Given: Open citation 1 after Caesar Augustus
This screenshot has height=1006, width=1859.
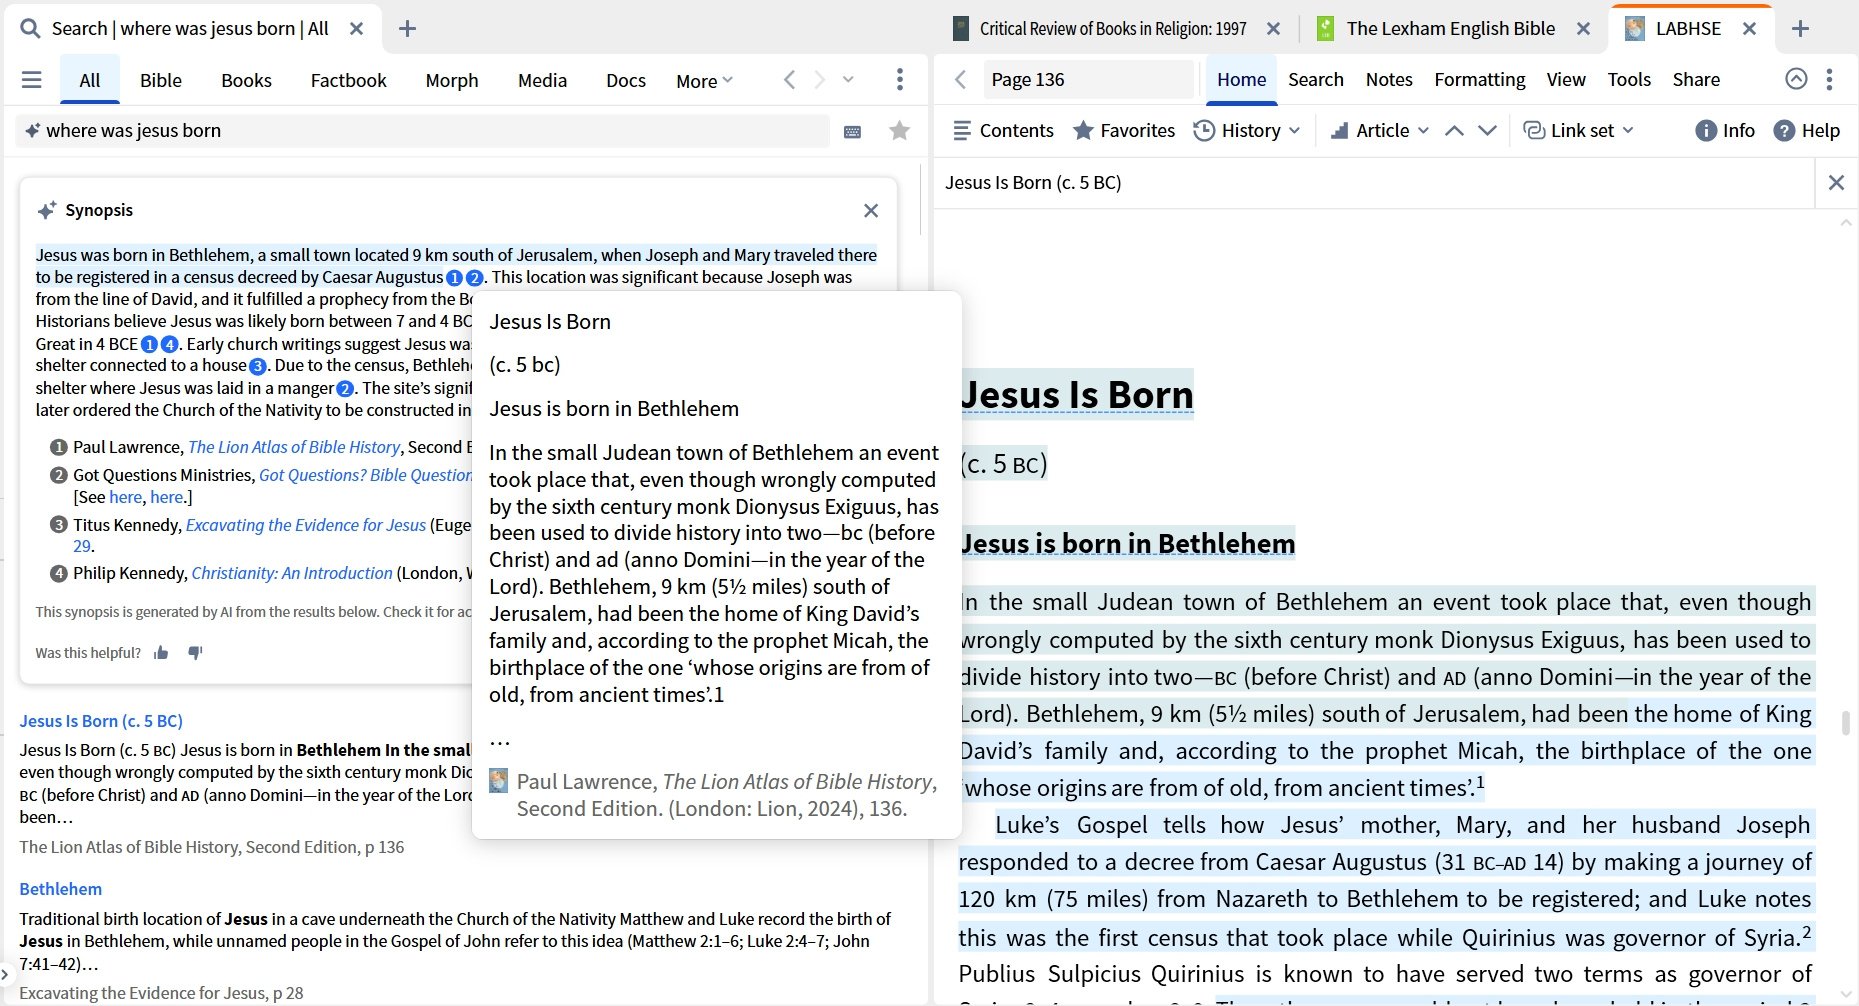Looking at the screenshot, I should pyautogui.click(x=454, y=278).
